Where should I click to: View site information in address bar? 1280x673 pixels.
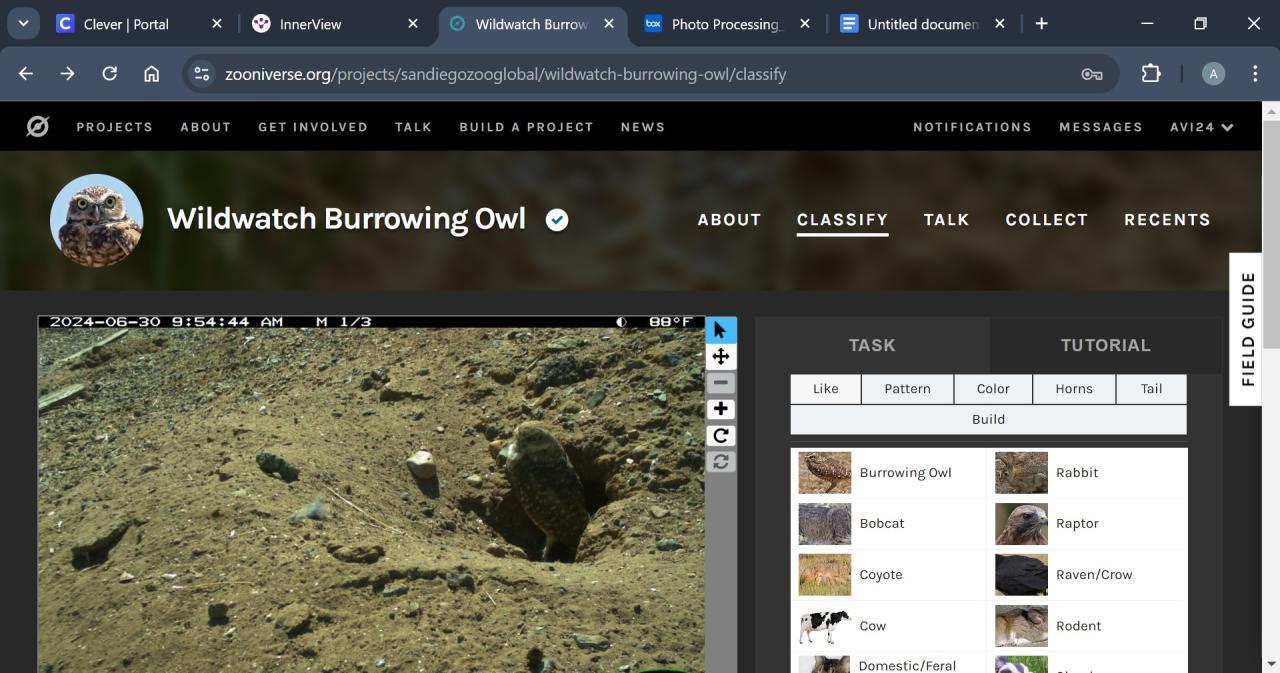click(202, 74)
